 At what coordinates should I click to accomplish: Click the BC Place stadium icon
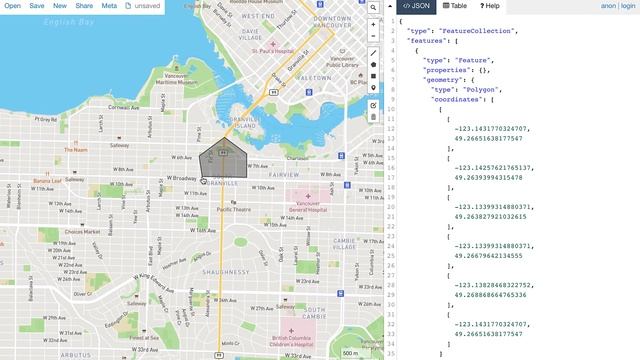pyautogui.click(x=360, y=76)
